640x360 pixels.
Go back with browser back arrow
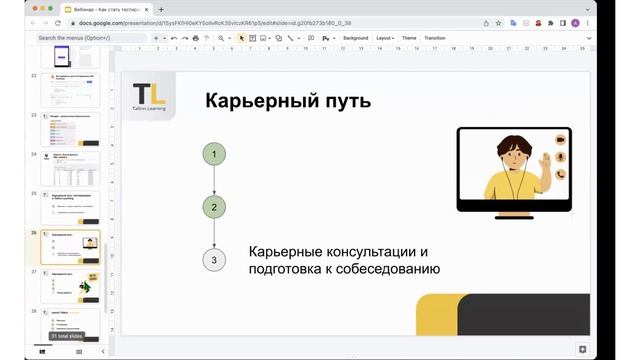point(33,23)
